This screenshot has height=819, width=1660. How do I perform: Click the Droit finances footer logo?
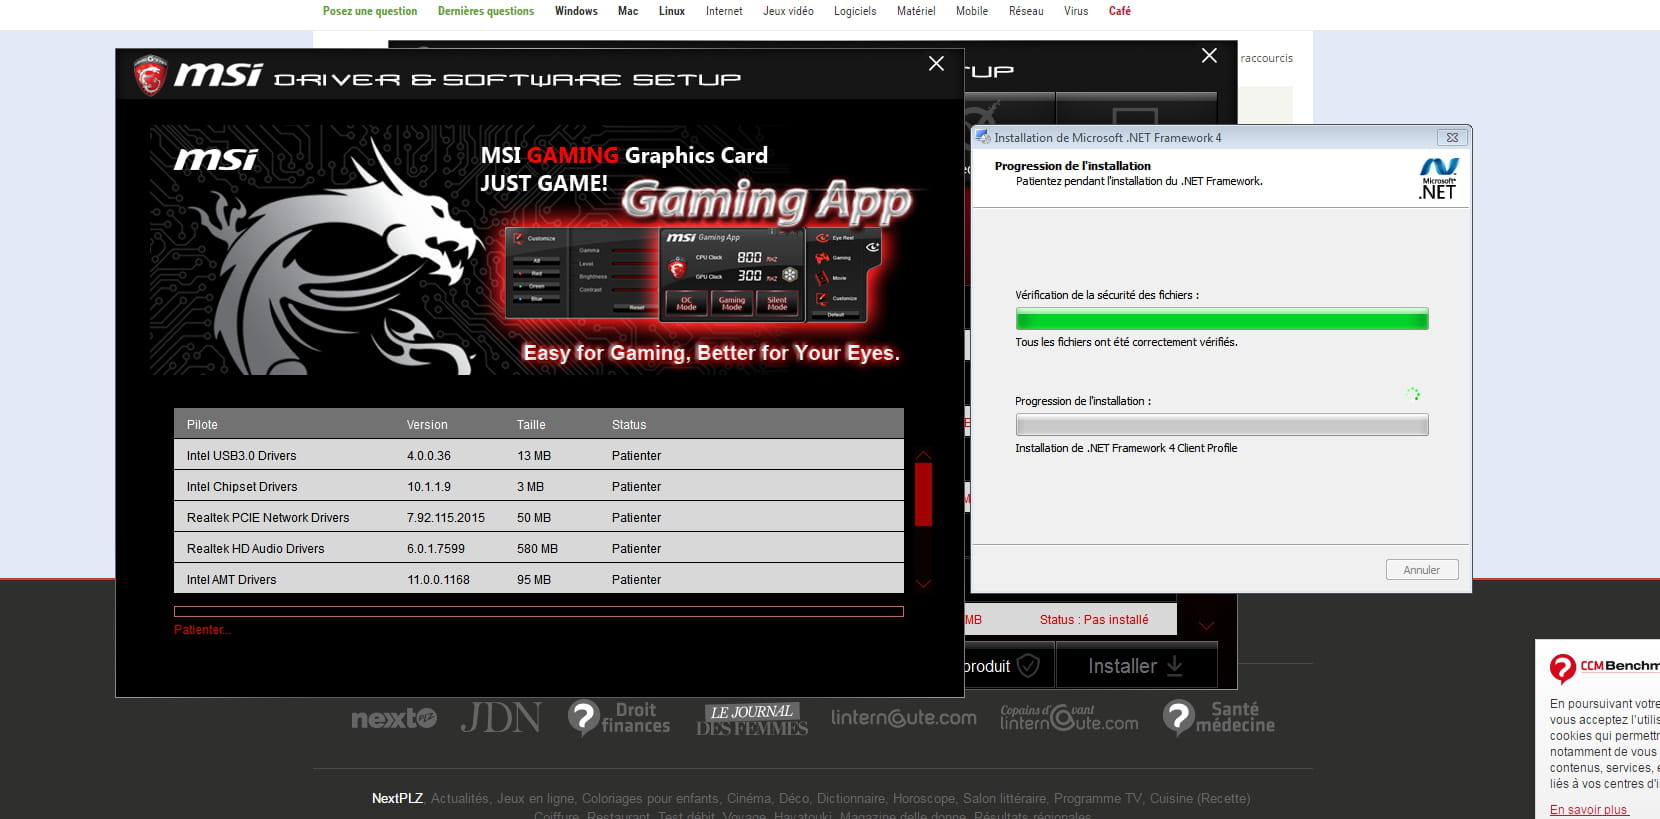pyautogui.click(x=619, y=717)
